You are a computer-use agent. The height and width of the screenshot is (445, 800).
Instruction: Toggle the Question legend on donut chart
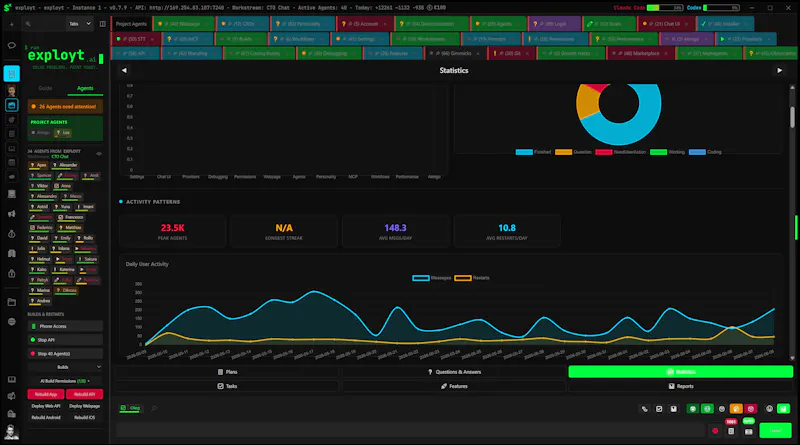[x=573, y=152]
